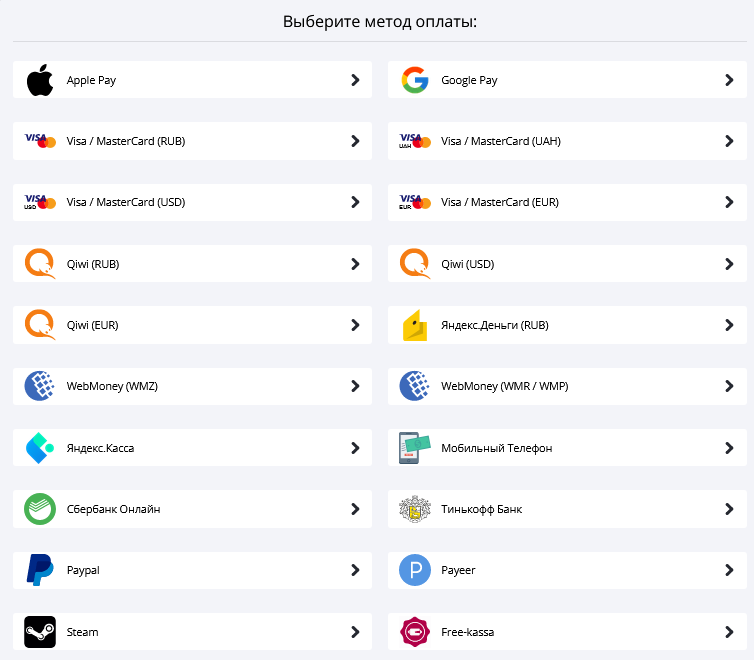Click the Free-kassa logo icon
Viewport: 754px width, 660px height.
[x=414, y=632]
